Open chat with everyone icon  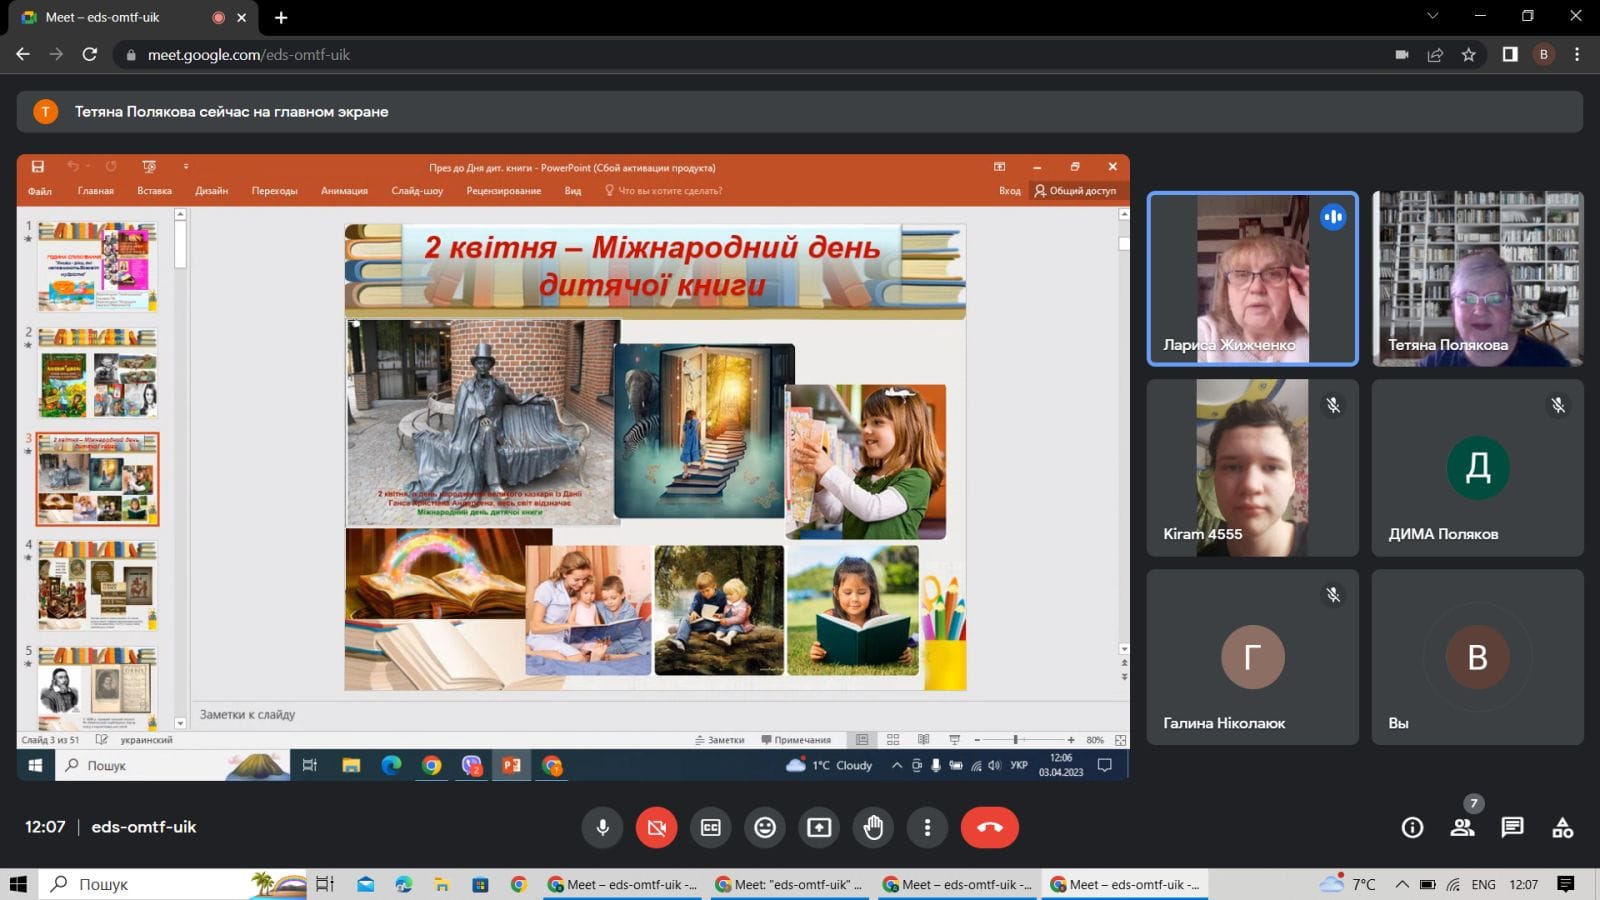[x=1512, y=827]
